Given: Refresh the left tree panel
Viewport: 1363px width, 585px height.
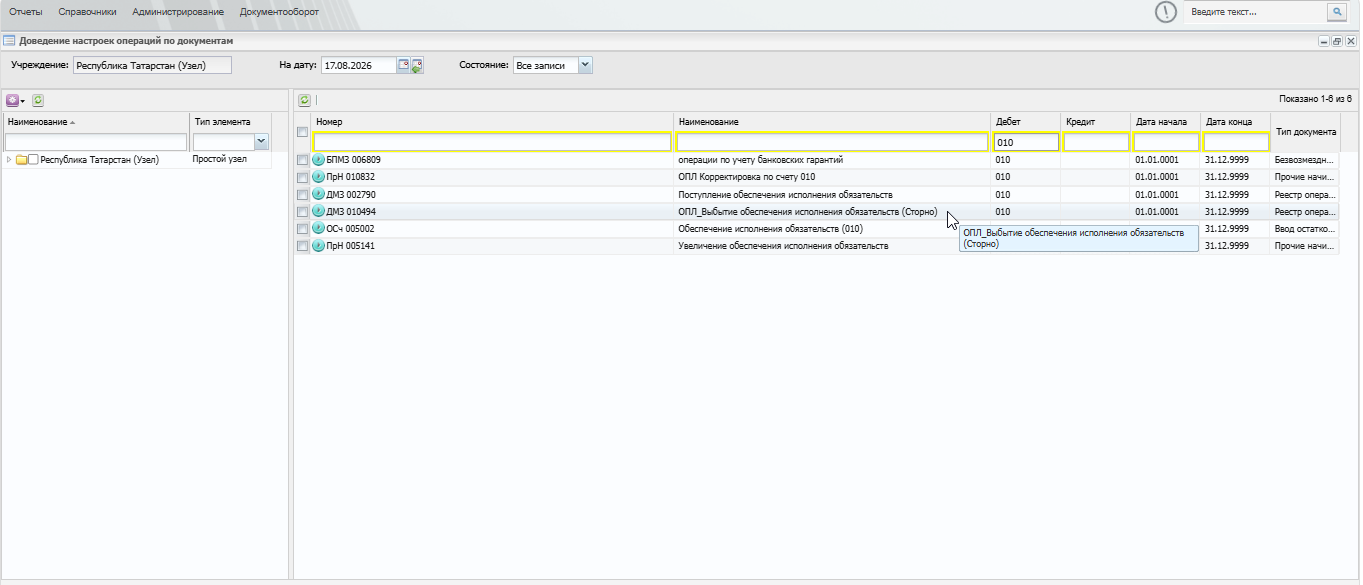Looking at the screenshot, I should pos(38,101).
